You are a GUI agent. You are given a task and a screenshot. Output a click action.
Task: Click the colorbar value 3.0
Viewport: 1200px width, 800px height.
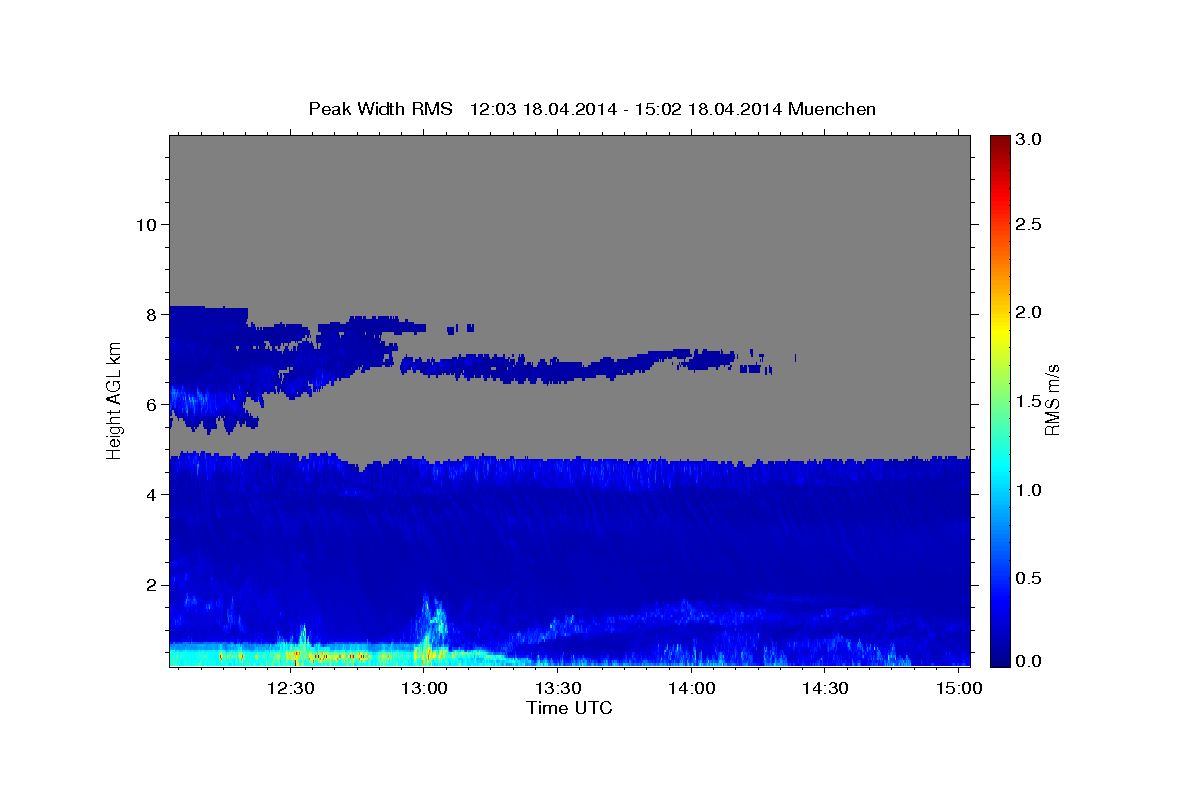pyautogui.click(x=1030, y=139)
